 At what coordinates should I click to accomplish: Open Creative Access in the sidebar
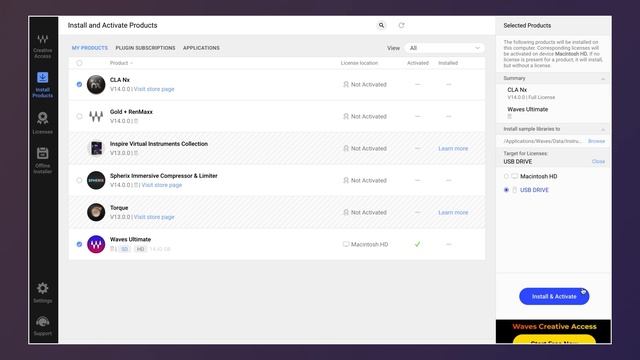pos(42,47)
